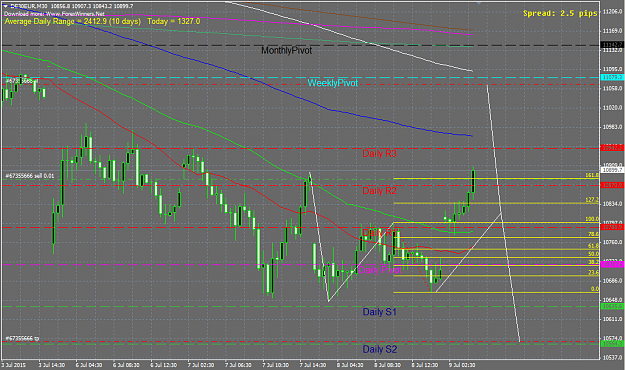The height and width of the screenshot is (370, 625).
Task: Click 10686.0 on the price scale
Action: pos(613,281)
